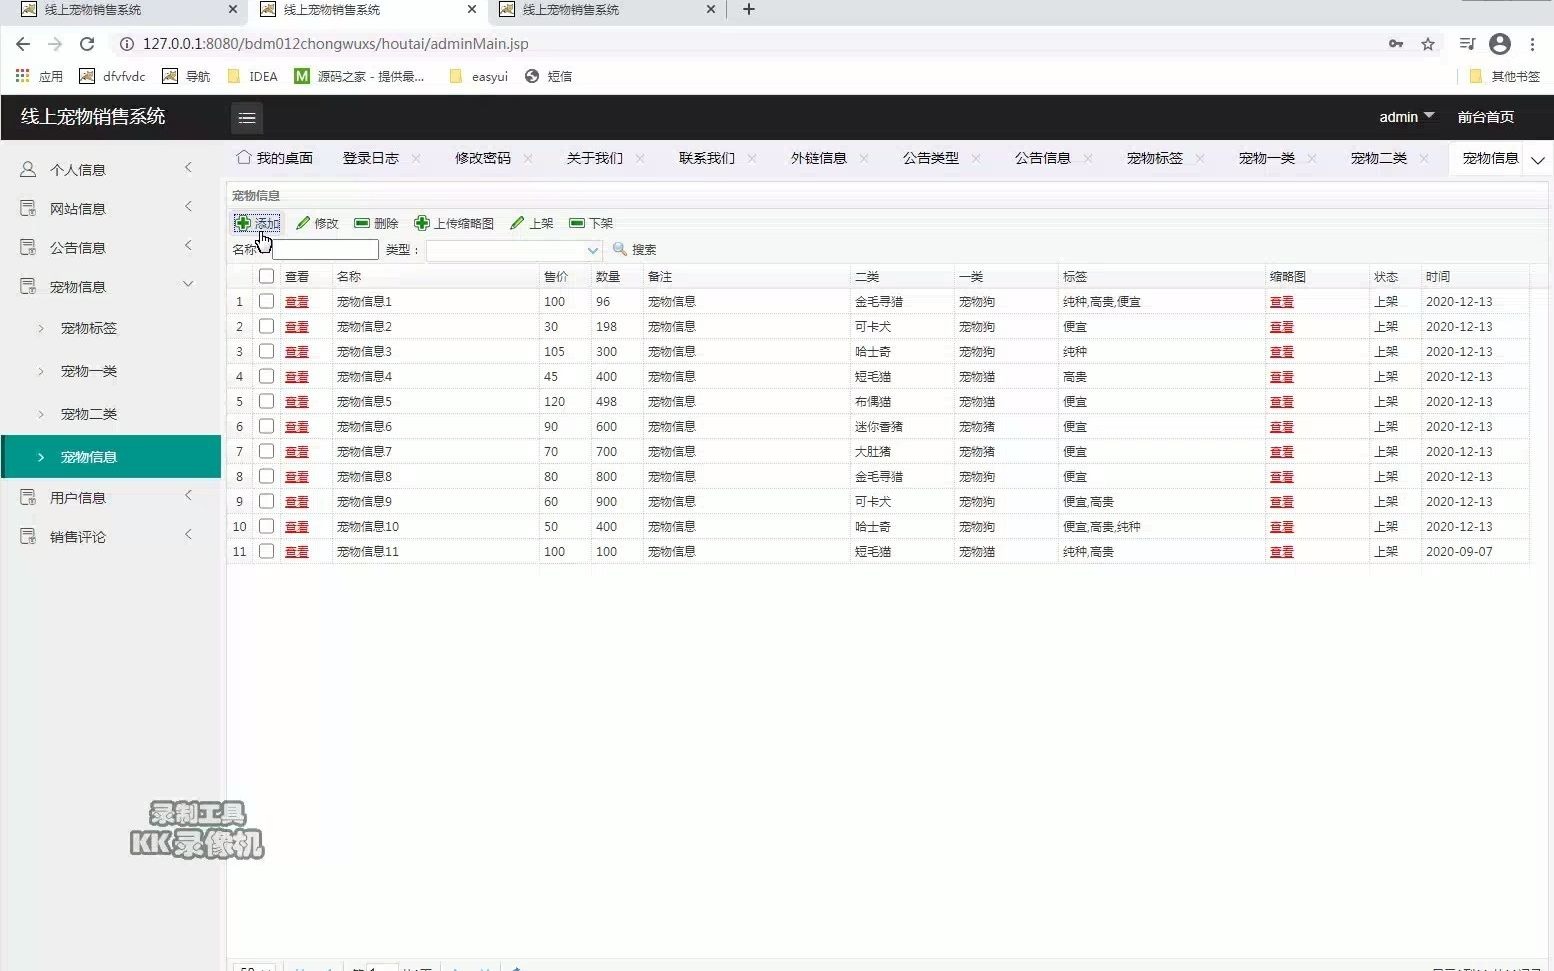Go to 前台首页 link in header

(x=1485, y=117)
